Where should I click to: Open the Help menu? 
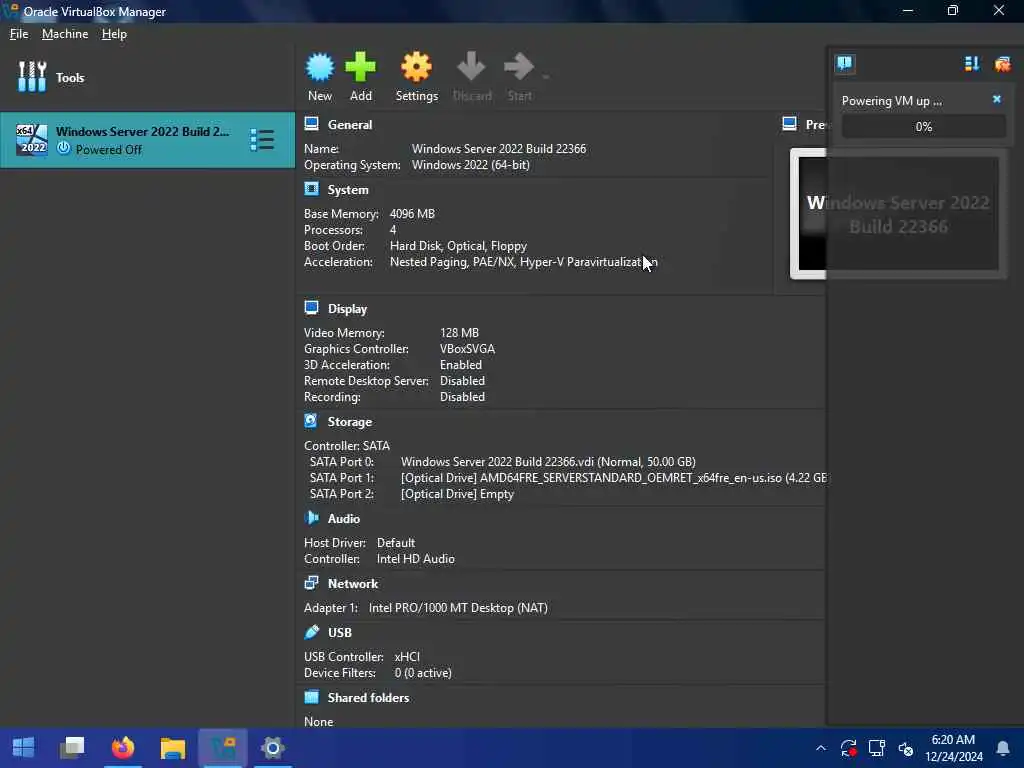pyautogui.click(x=114, y=34)
